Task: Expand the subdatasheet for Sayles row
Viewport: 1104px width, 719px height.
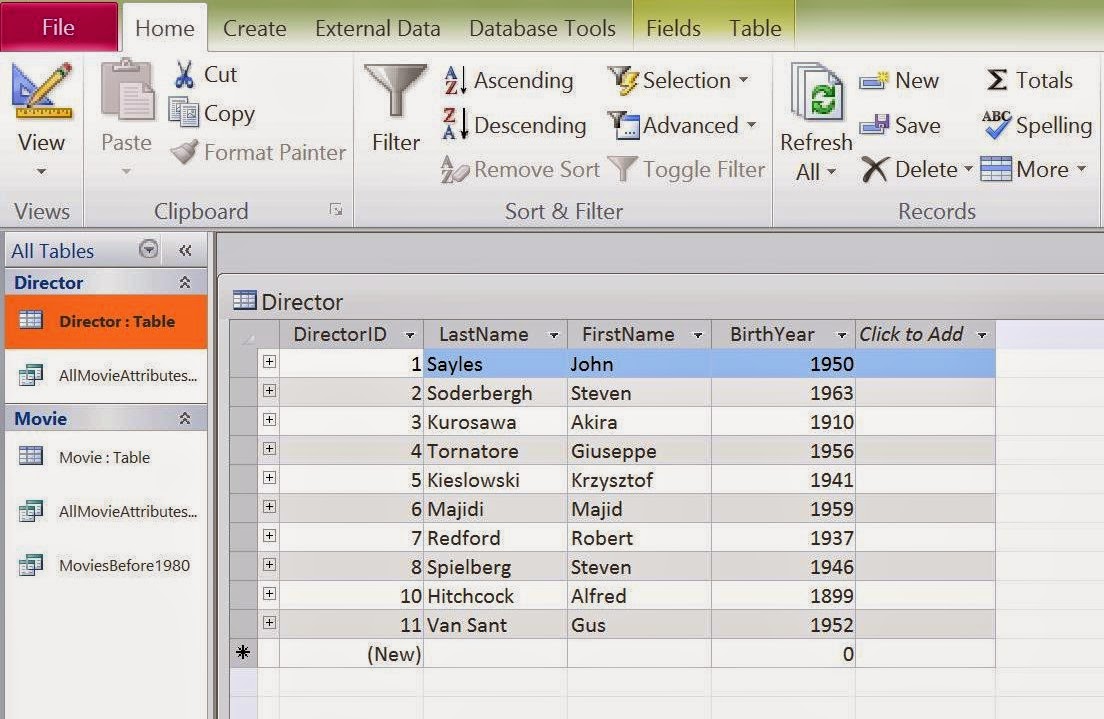Action: [x=269, y=363]
